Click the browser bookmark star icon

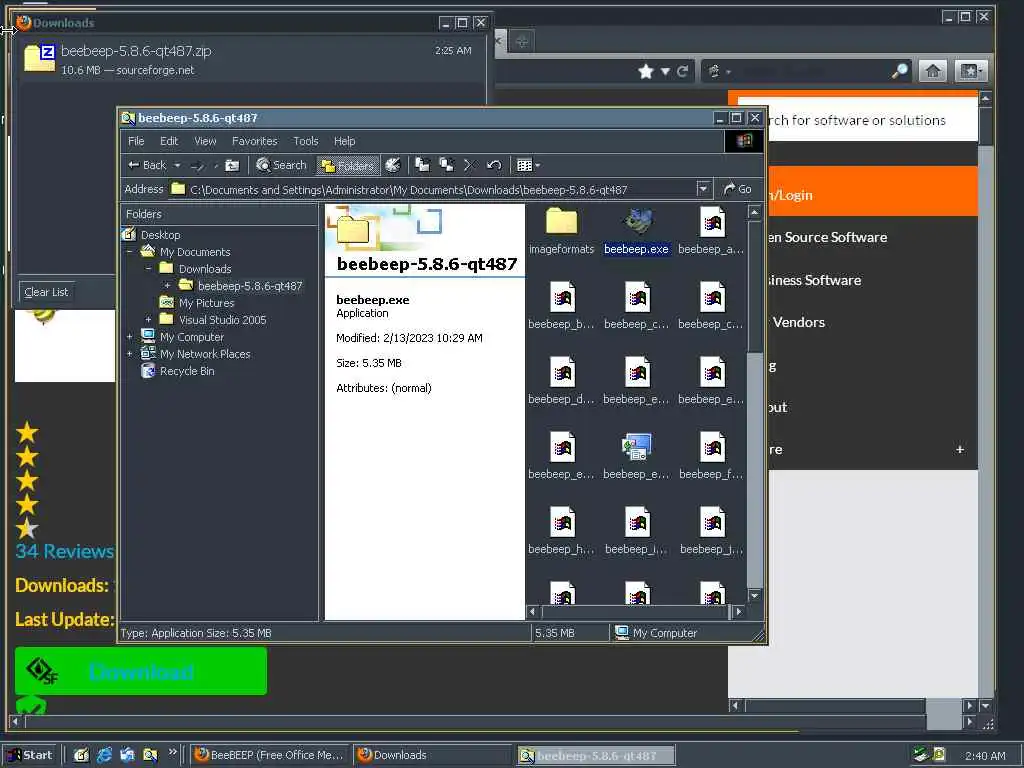646,71
